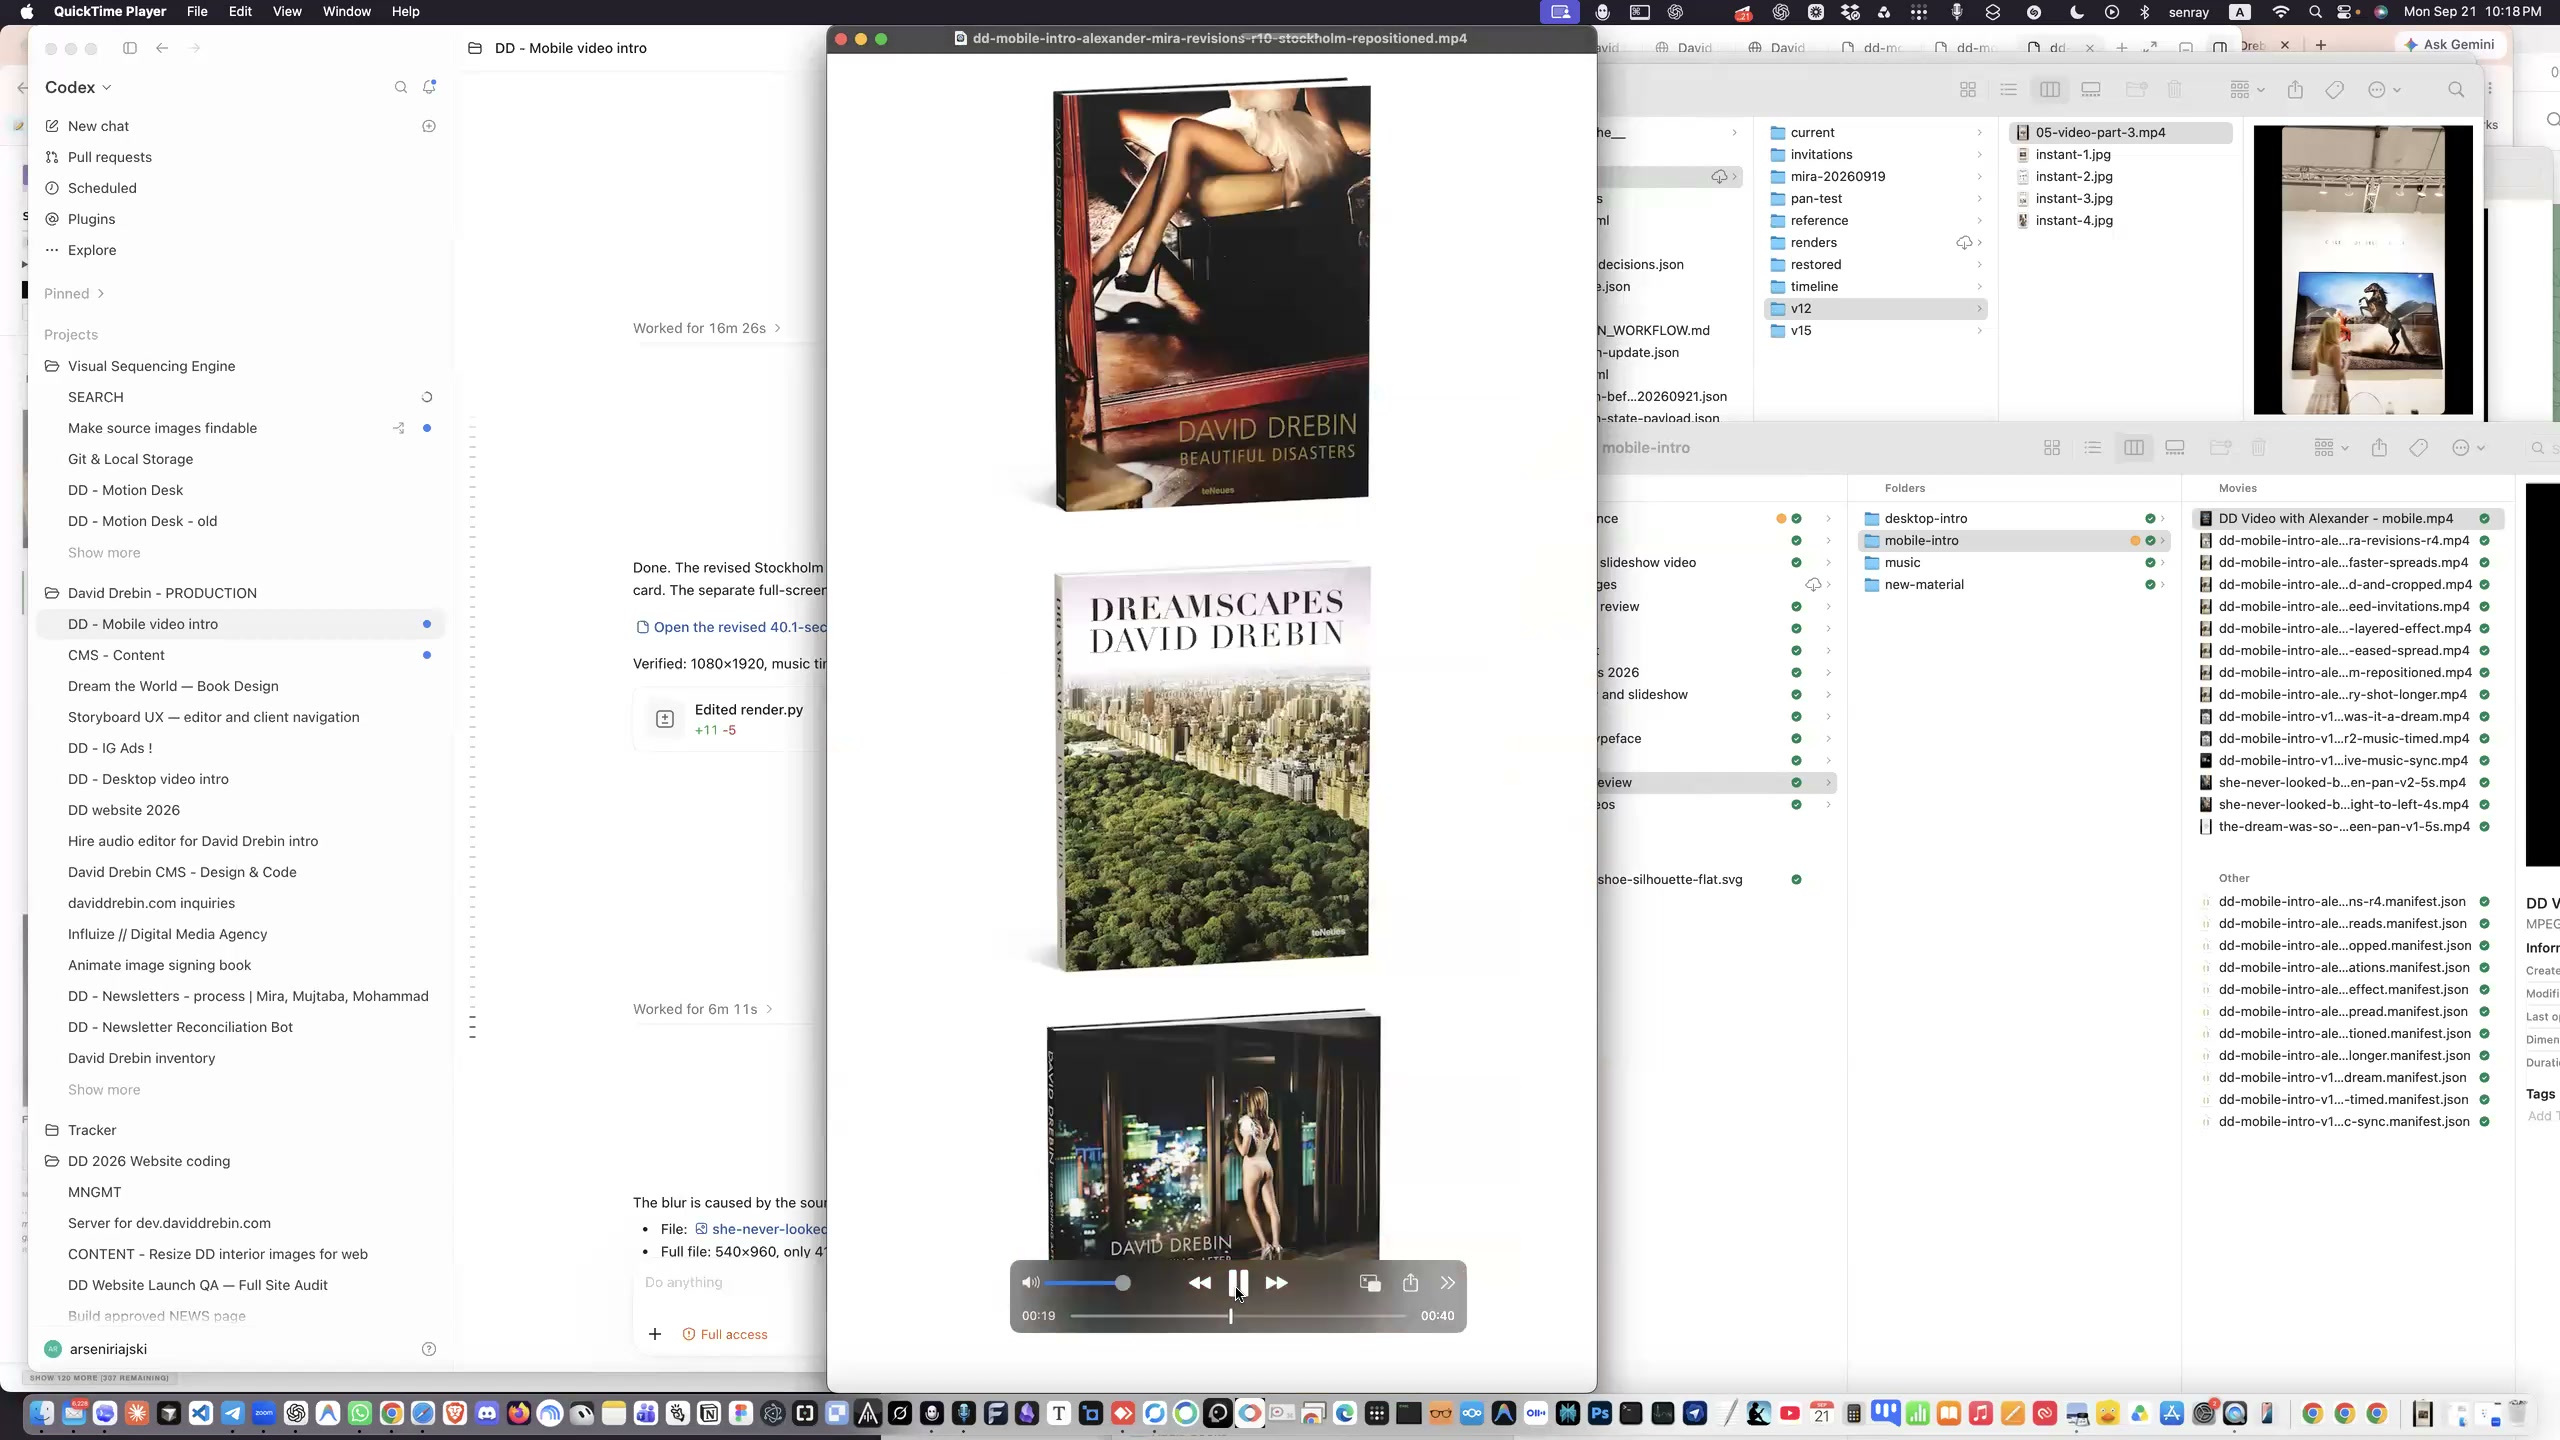Open the Window menu in menu bar
This screenshot has height=1440, width=2560.
click(x=346, y=12)
